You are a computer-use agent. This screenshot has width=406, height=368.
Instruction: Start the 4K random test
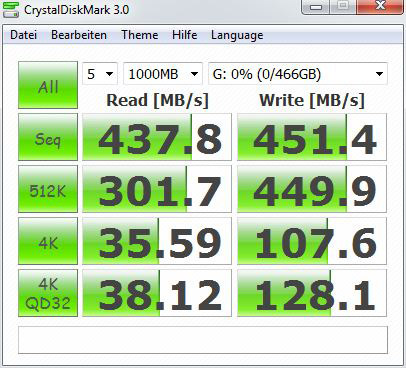[x=48, y=241]
